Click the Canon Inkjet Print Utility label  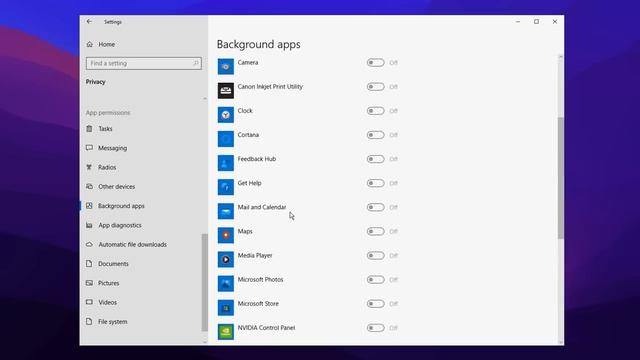point(270,87)
